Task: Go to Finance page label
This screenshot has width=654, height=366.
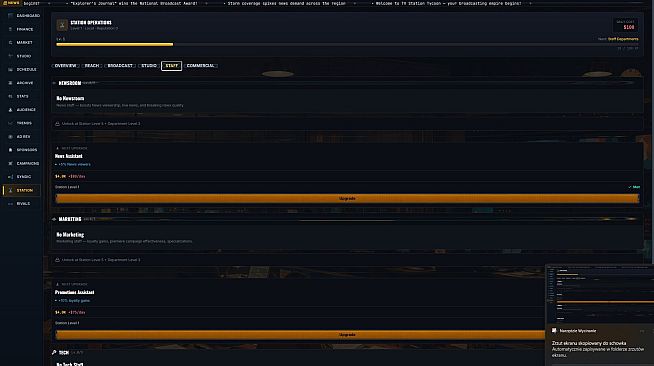Action: coord(25,29)
